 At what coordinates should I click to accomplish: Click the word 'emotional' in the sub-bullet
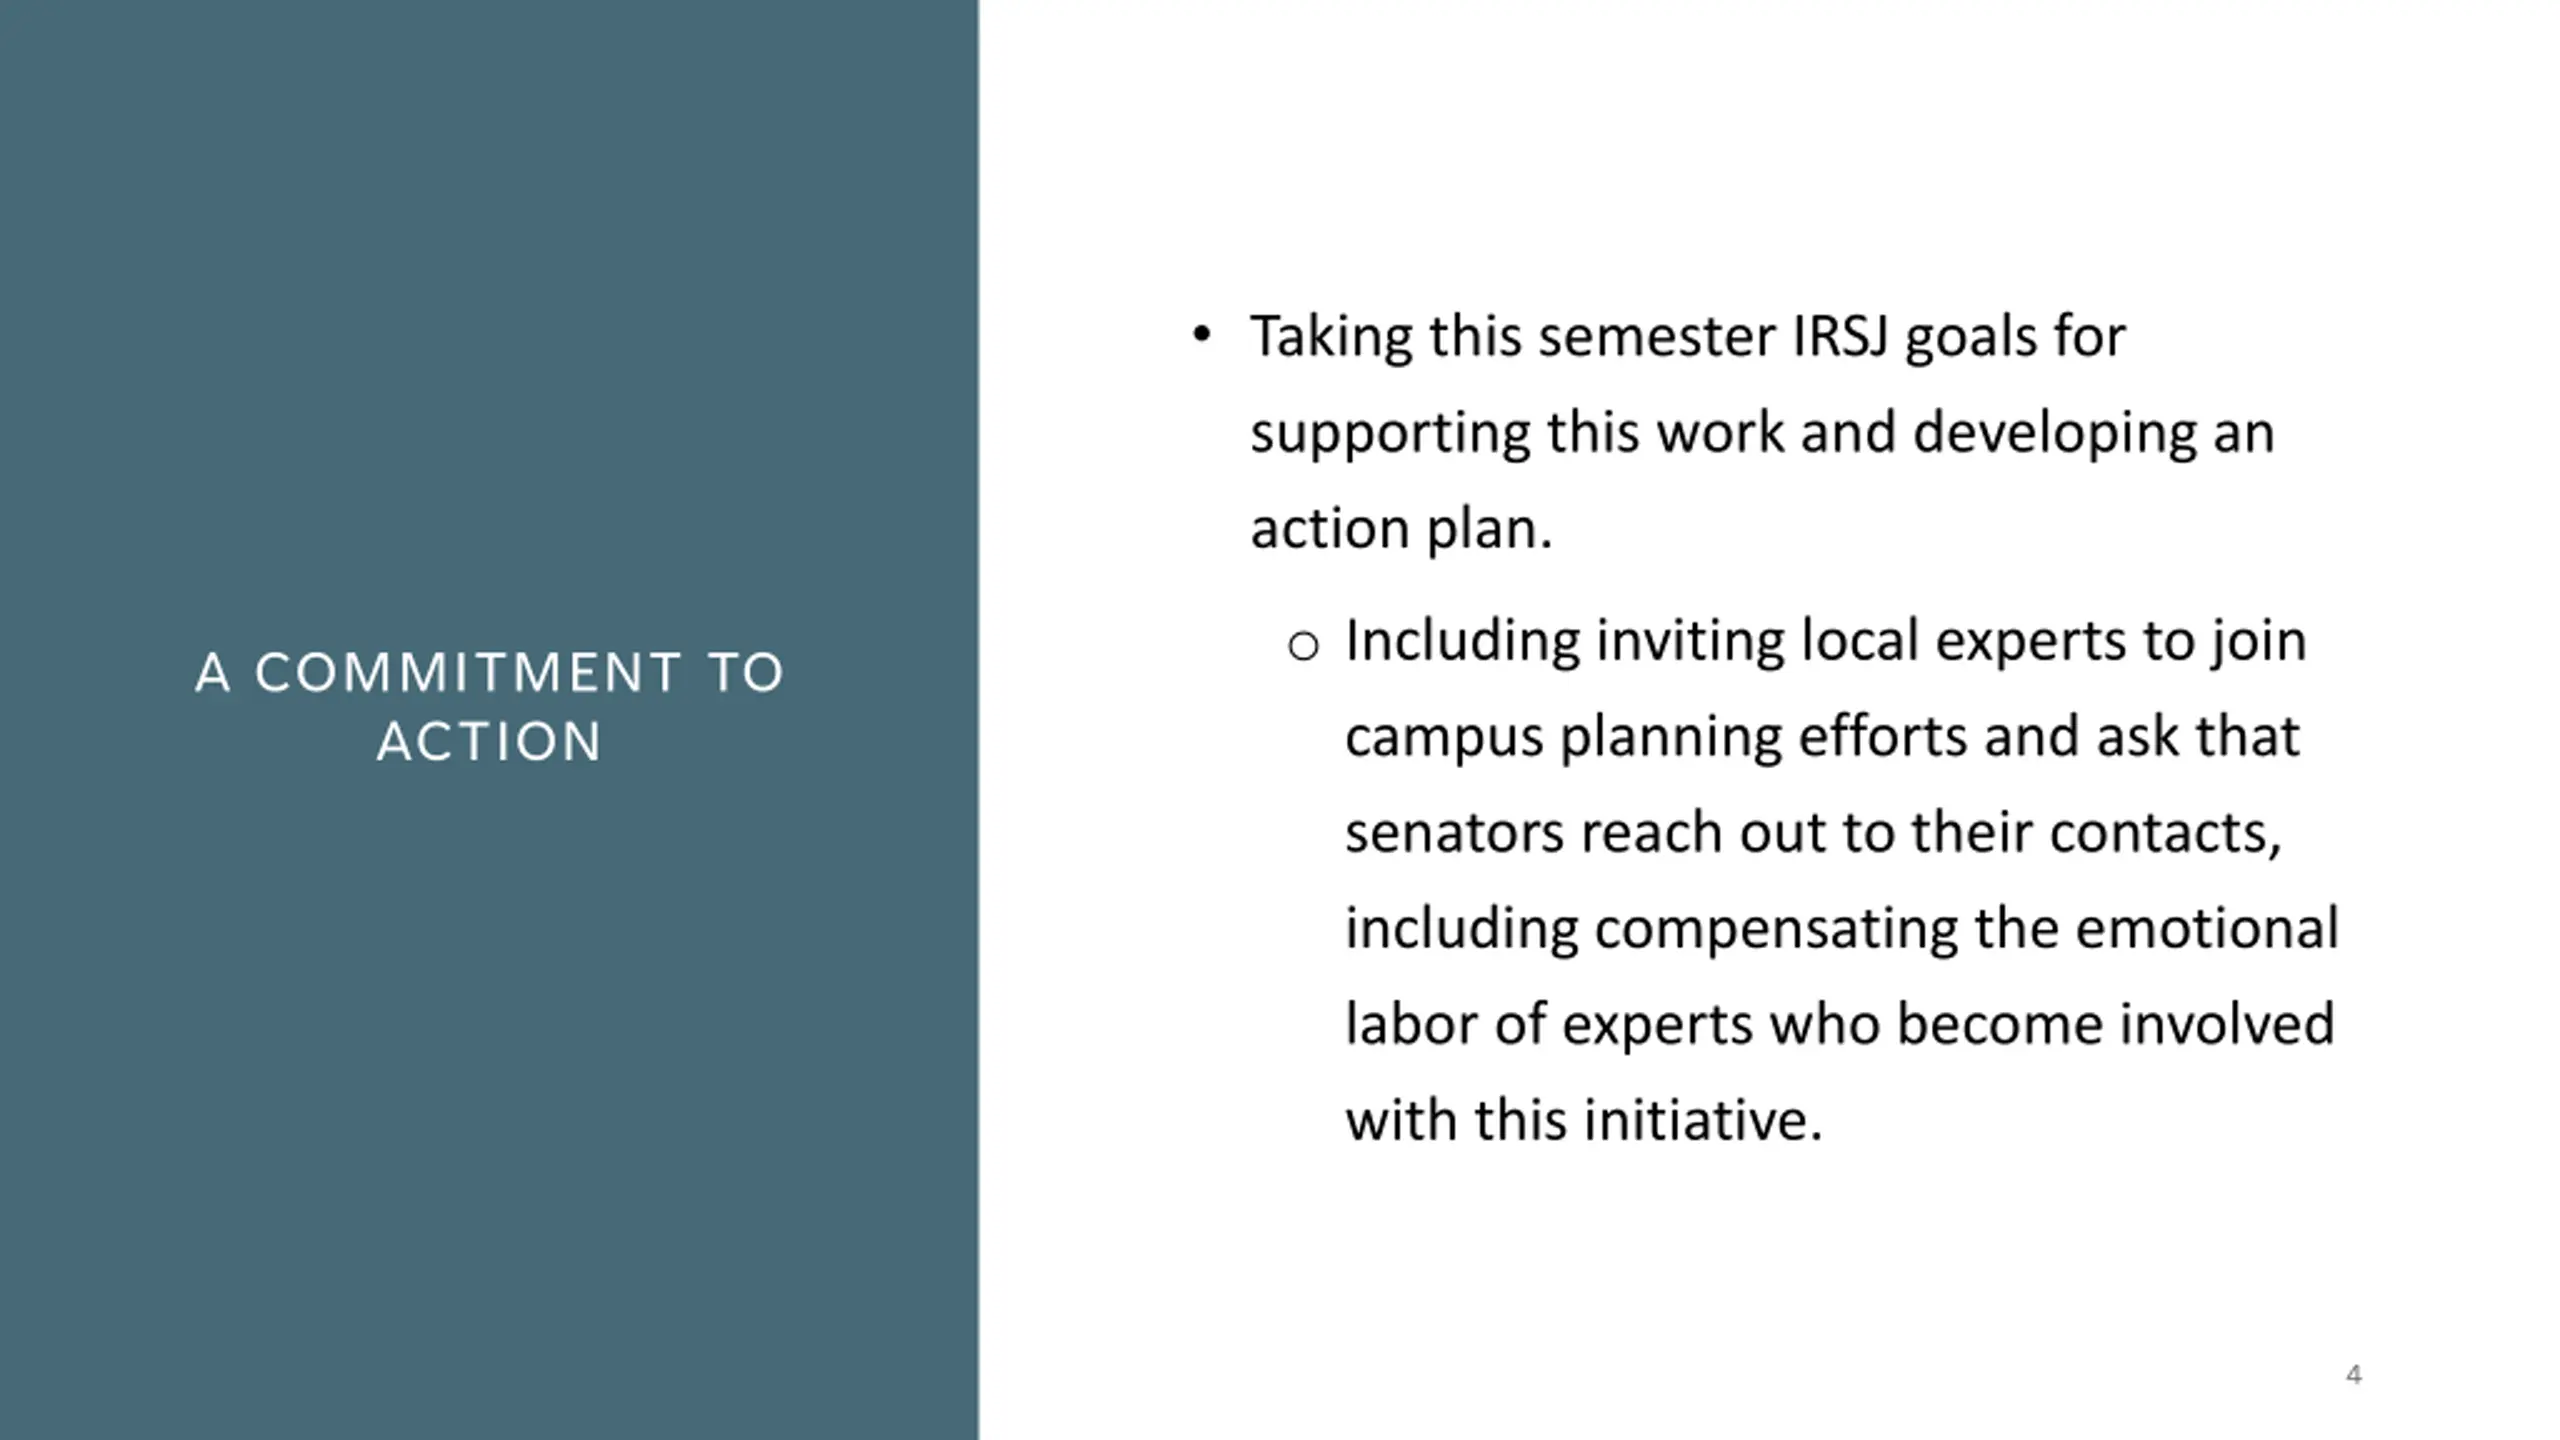coord(2207,928)
